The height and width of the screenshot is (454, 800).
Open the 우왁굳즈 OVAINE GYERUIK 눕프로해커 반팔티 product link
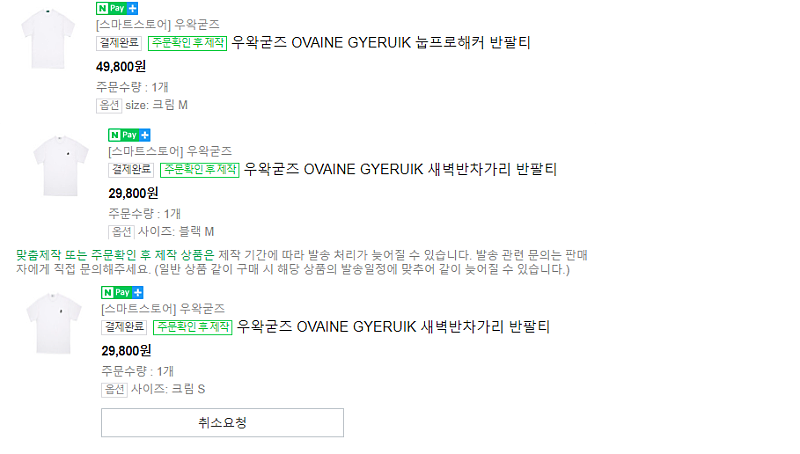(381, 43)
